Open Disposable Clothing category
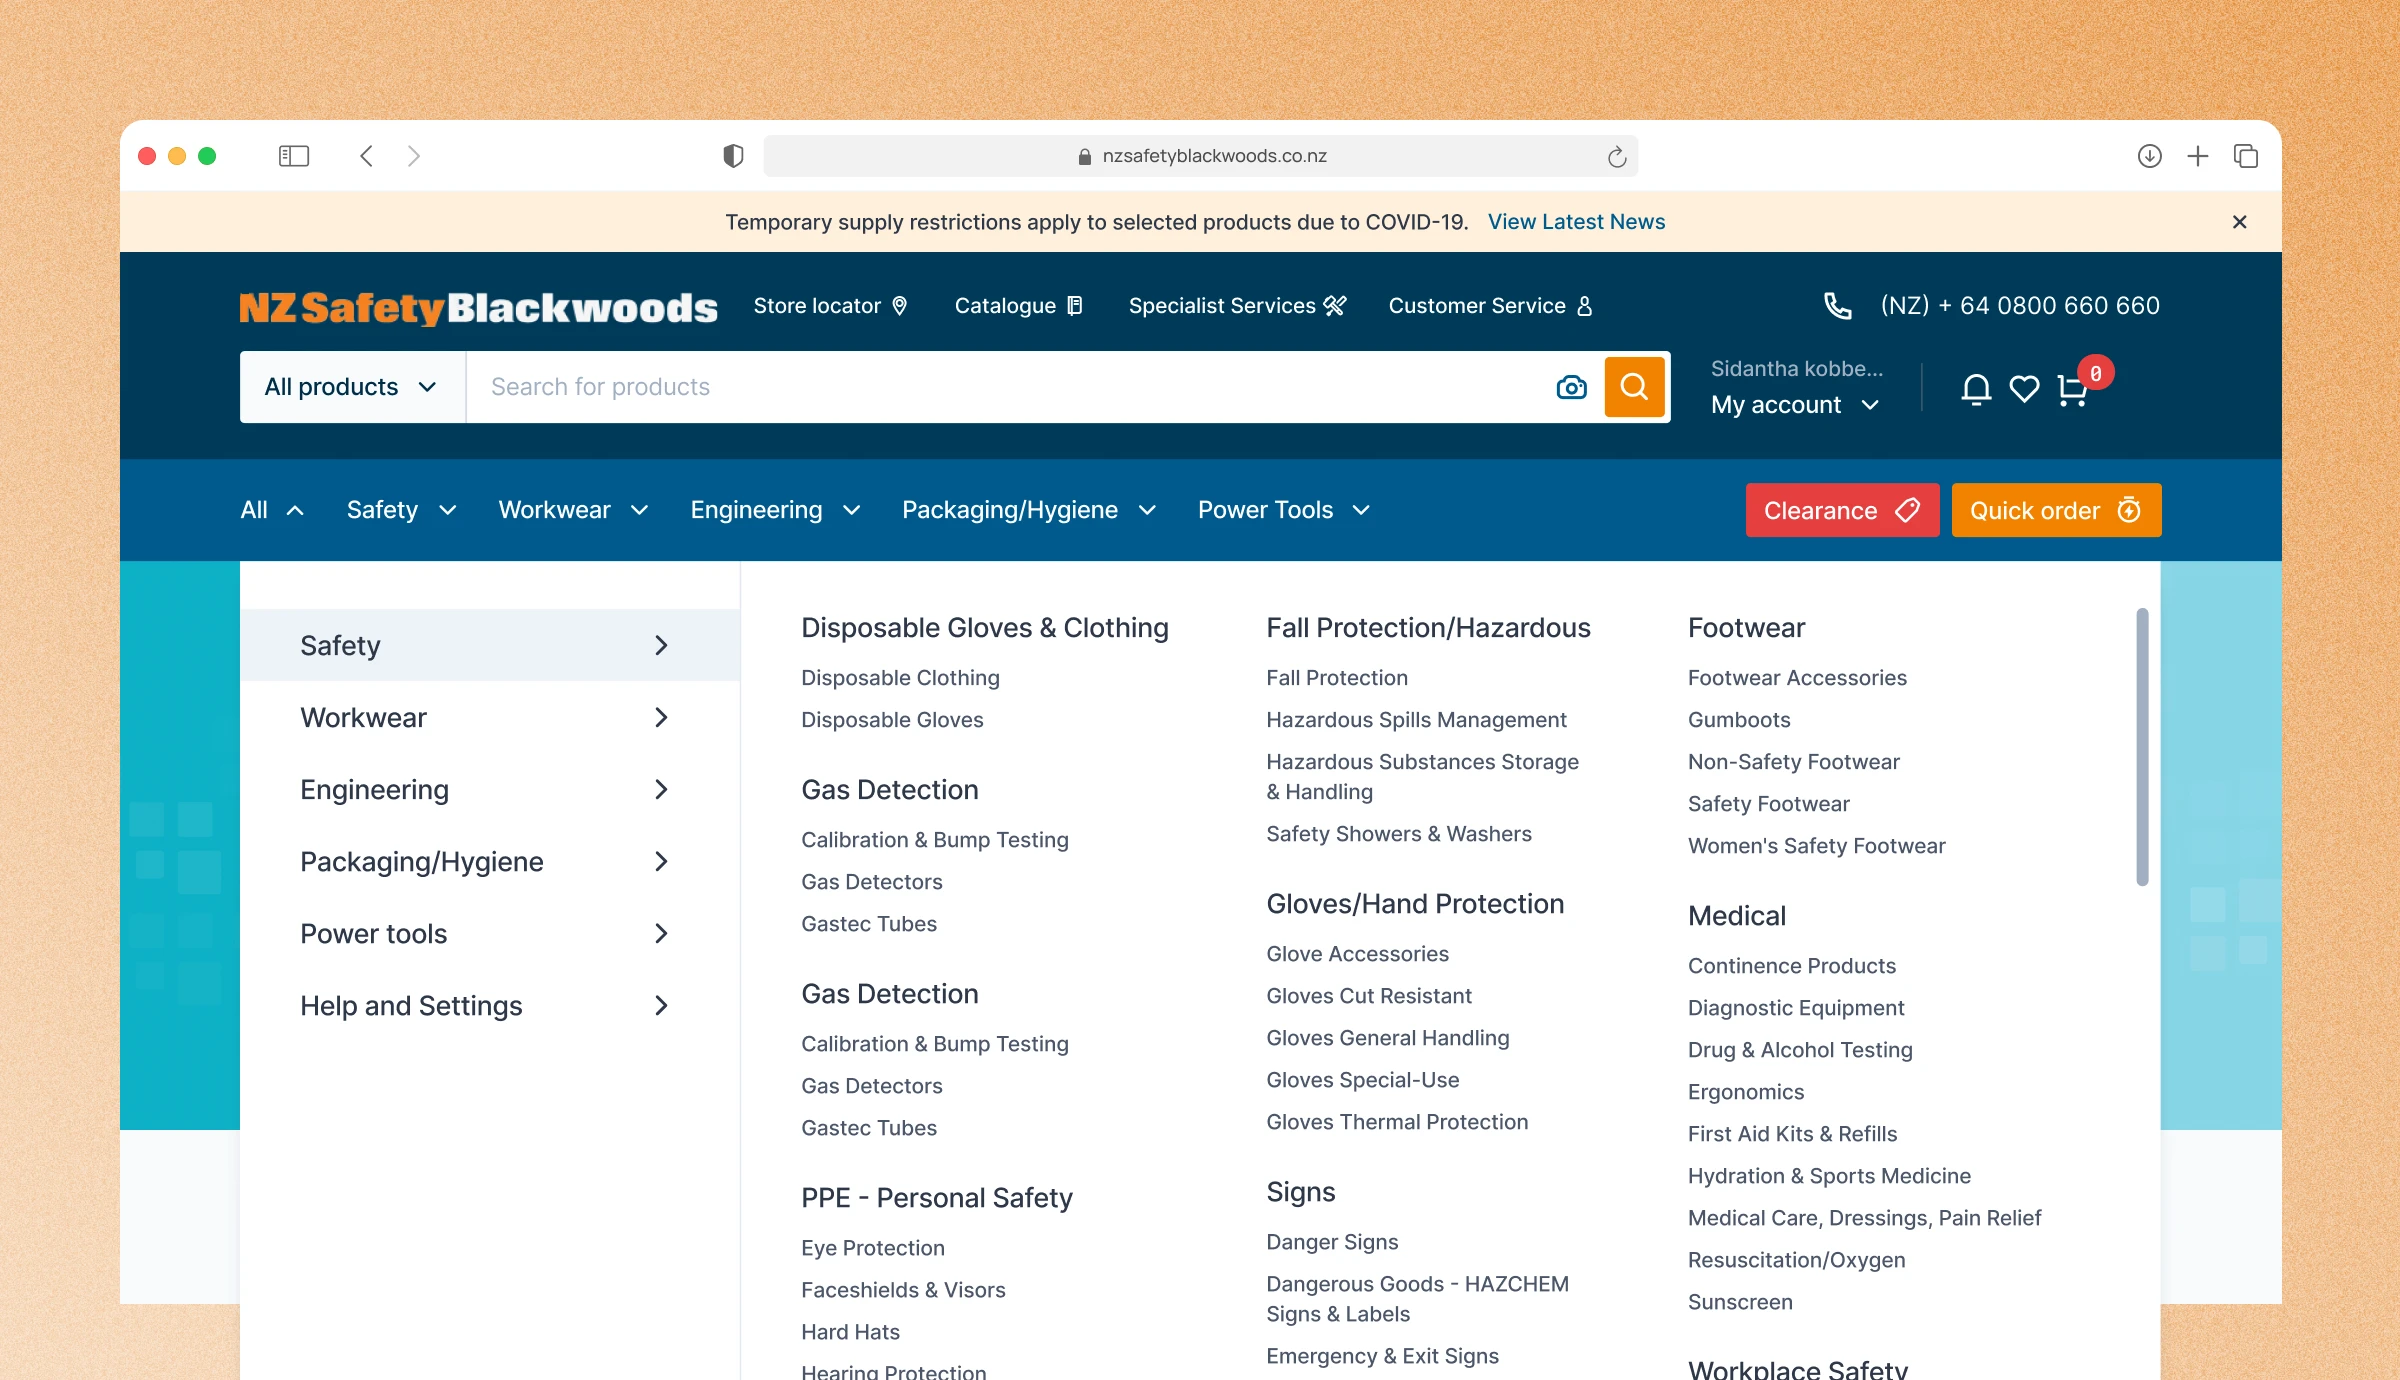 900,678
